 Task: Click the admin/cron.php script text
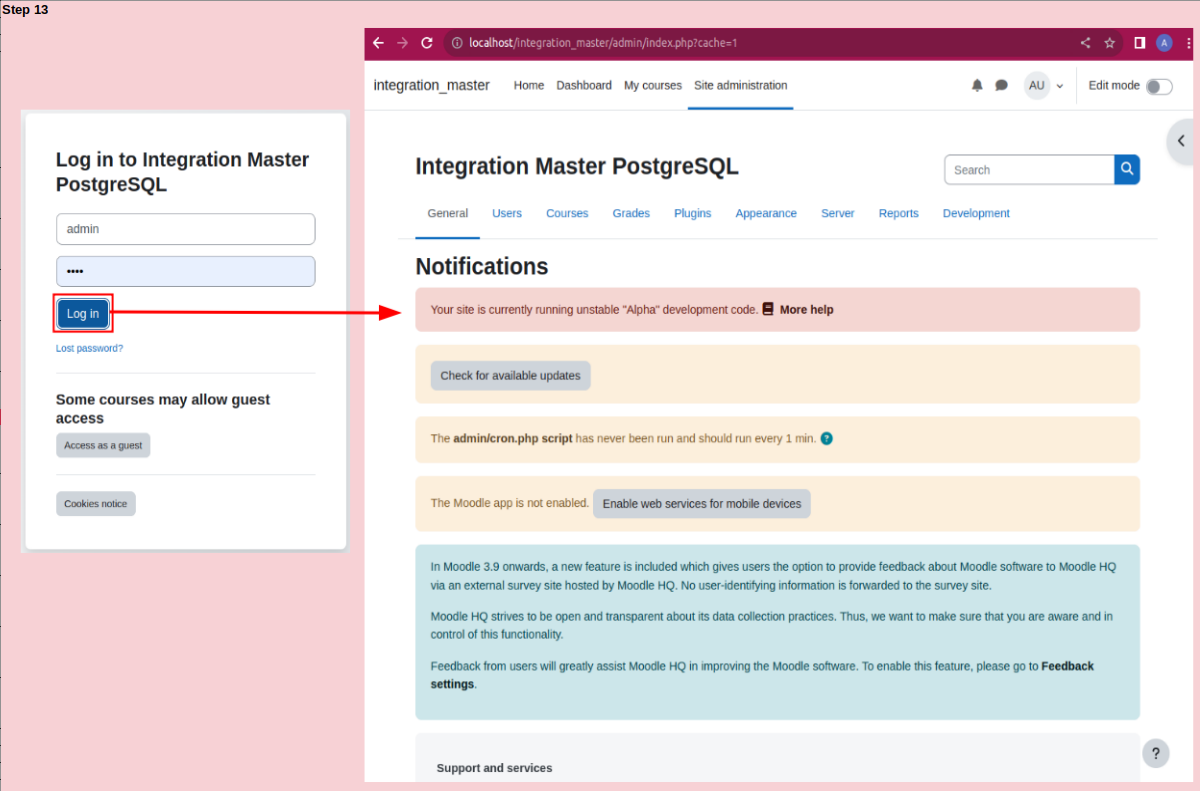point(513,439)
